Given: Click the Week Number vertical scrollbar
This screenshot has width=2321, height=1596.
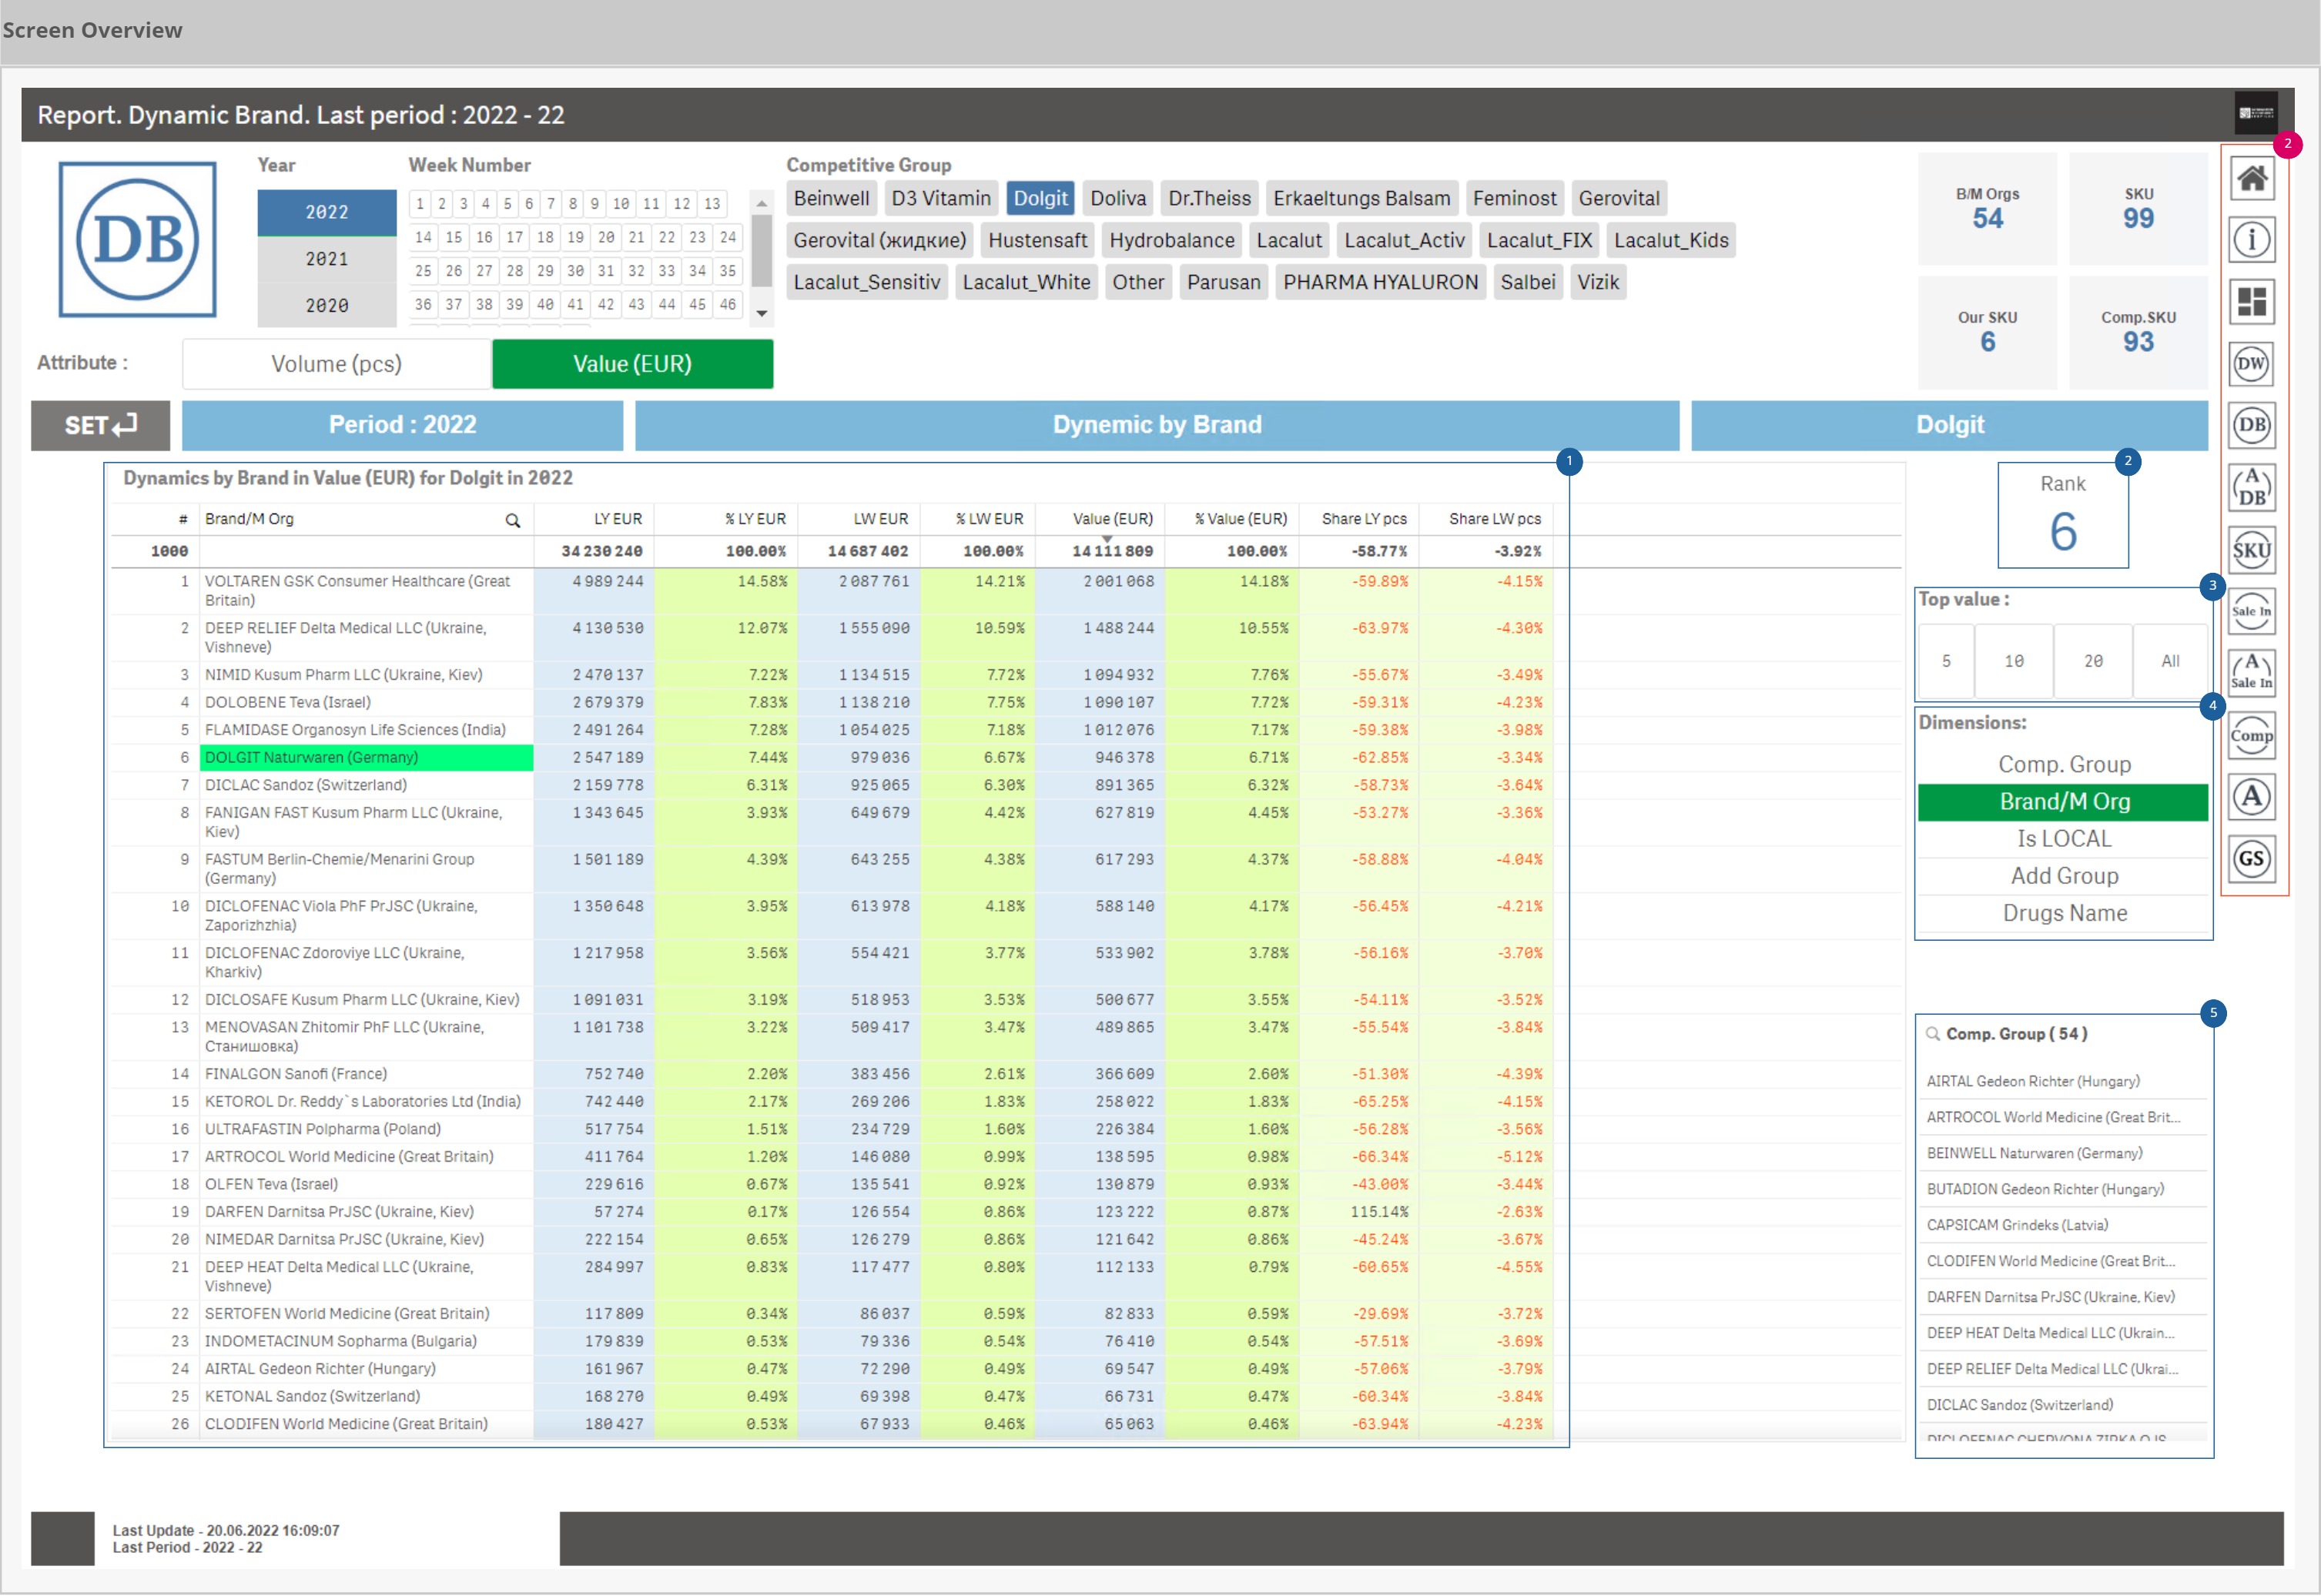Looking at the screenshot, I should pos(761,250).
